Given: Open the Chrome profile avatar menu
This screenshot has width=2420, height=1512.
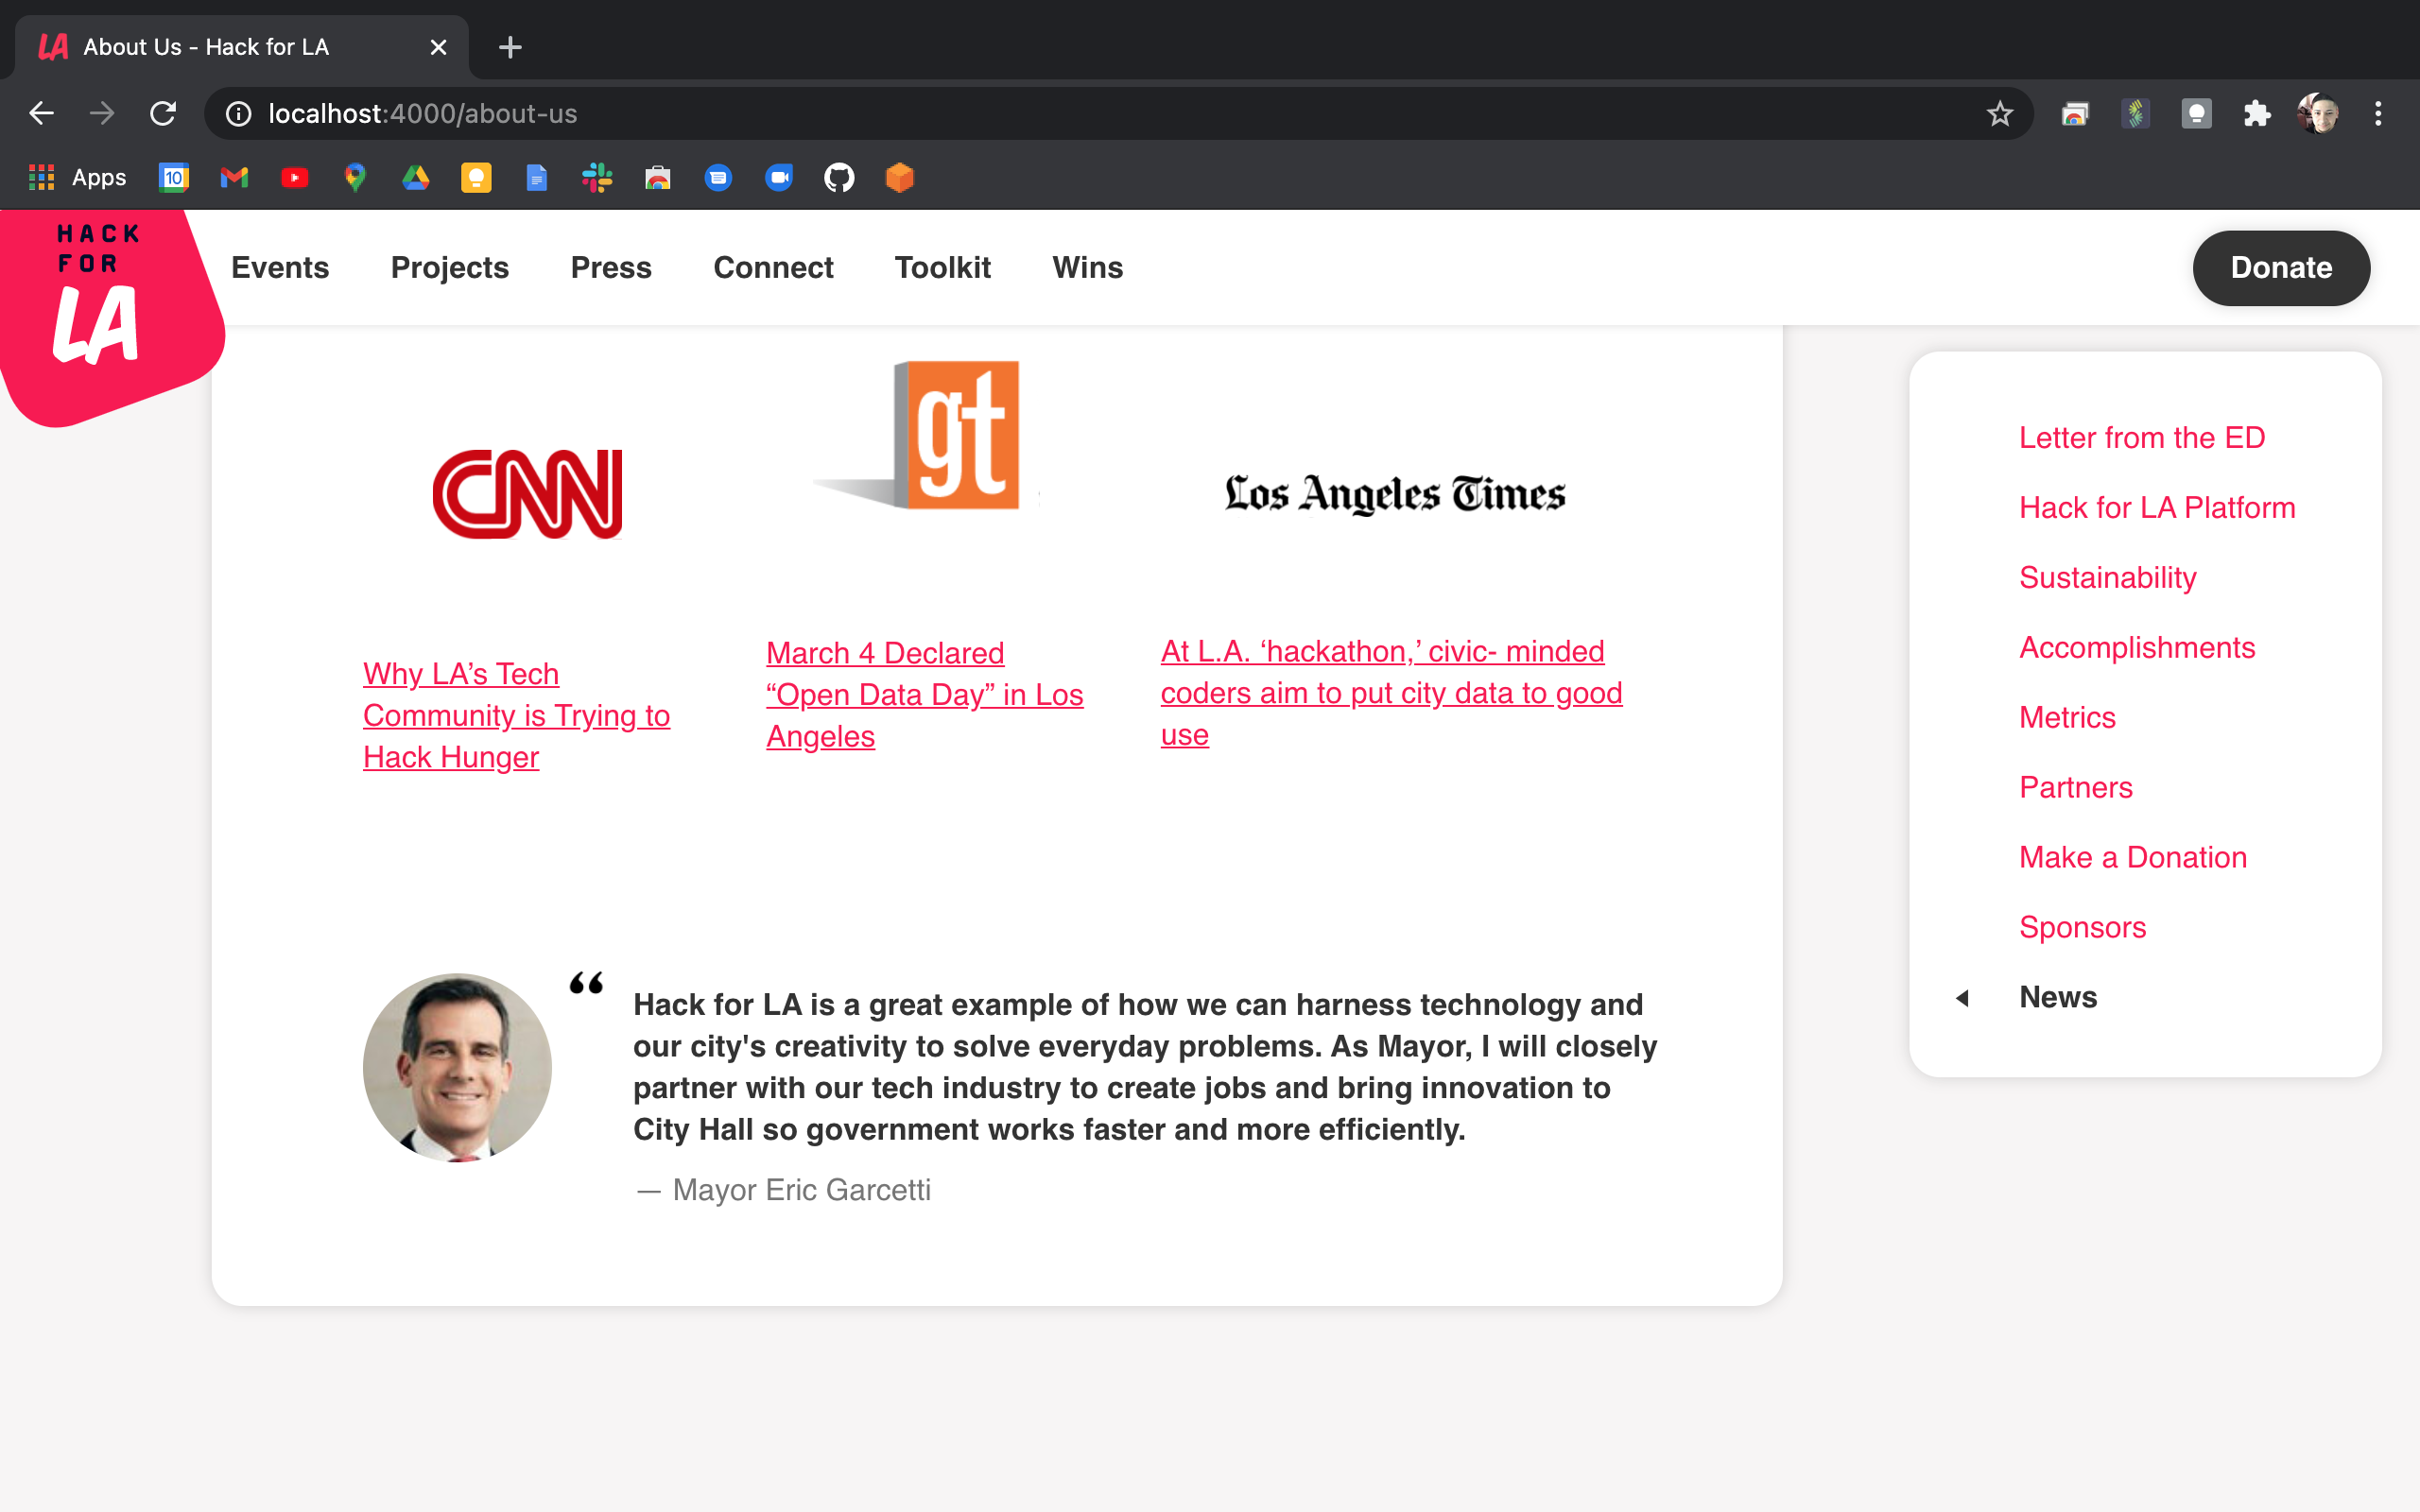Looking at the screenshot, I should point(2317,114).
